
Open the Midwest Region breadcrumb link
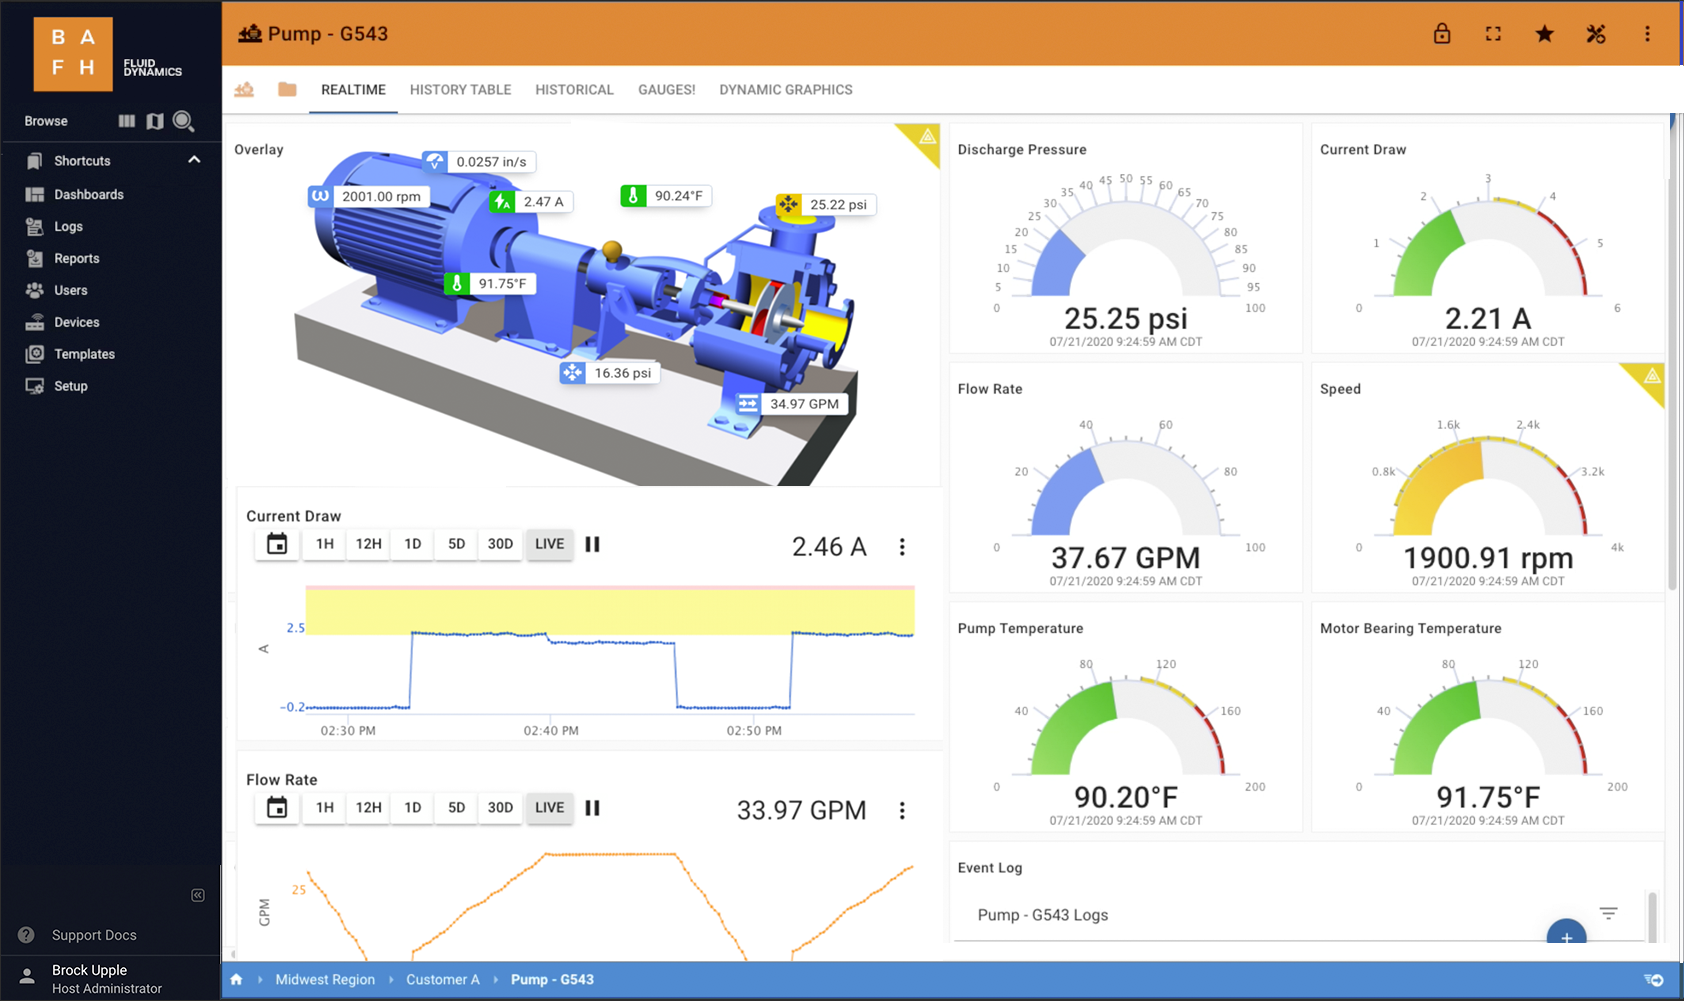click(325, 980)
